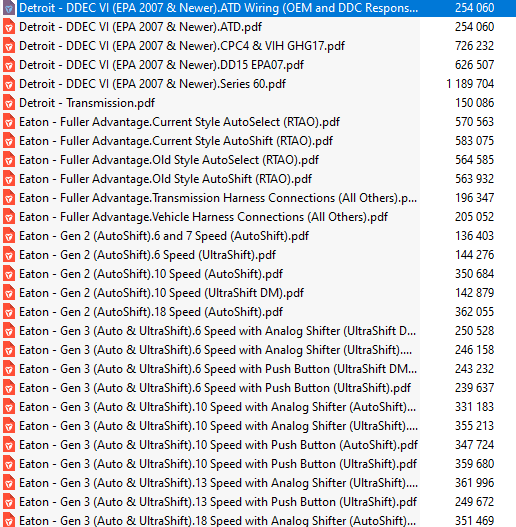Click the PDF icon for Gen 2 18 Speed (AutoShift)

(9, 312)
